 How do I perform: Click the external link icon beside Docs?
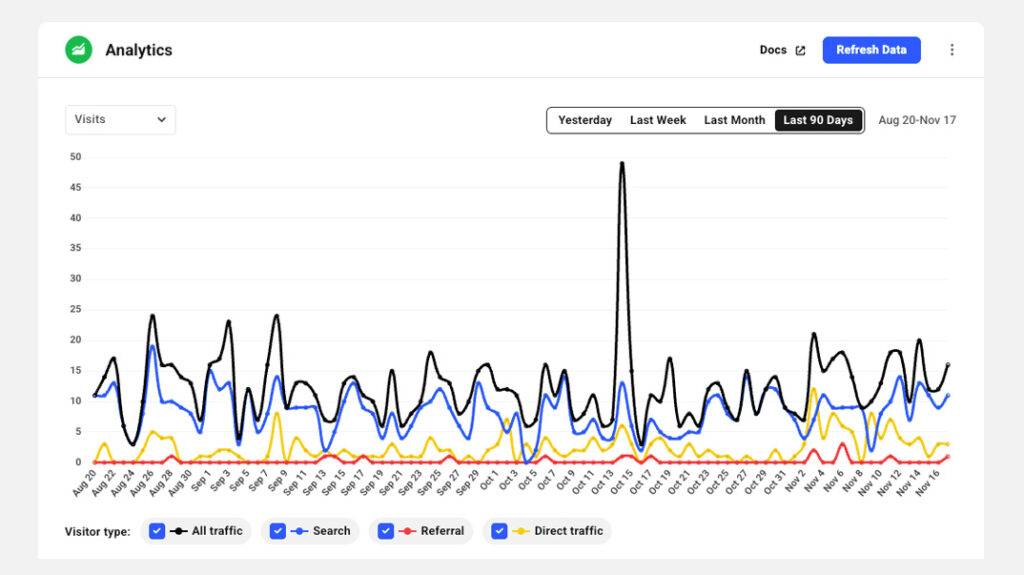point(800,51)
